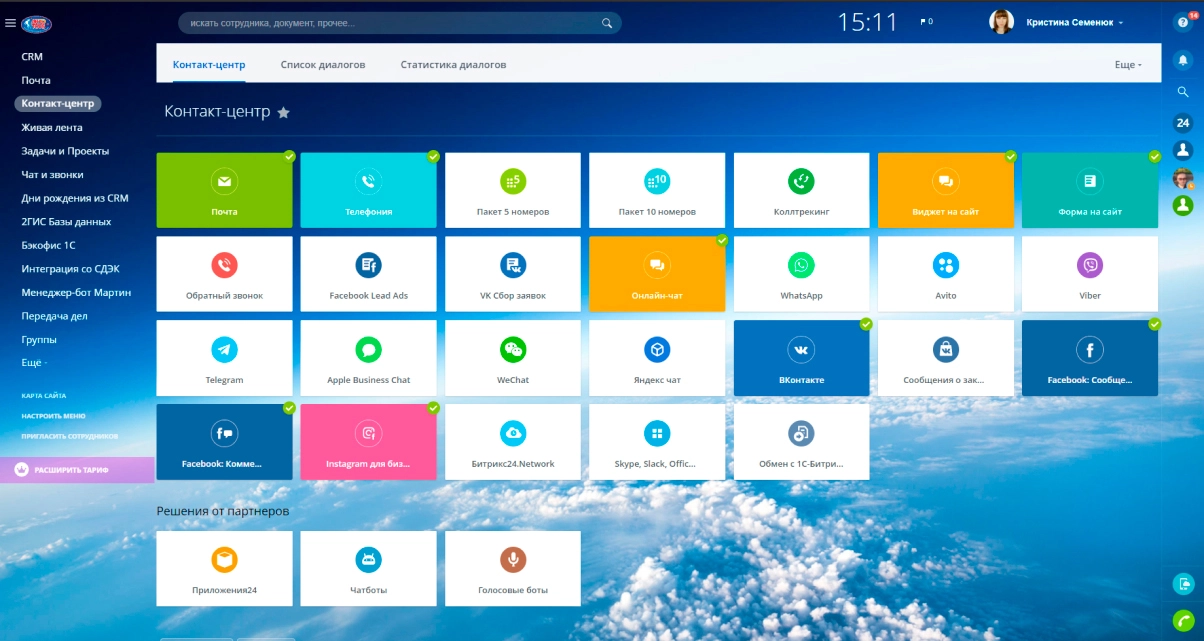Open the ВКонтакте channel tile
Viewport: 1204px width, 641px height.
802,358
